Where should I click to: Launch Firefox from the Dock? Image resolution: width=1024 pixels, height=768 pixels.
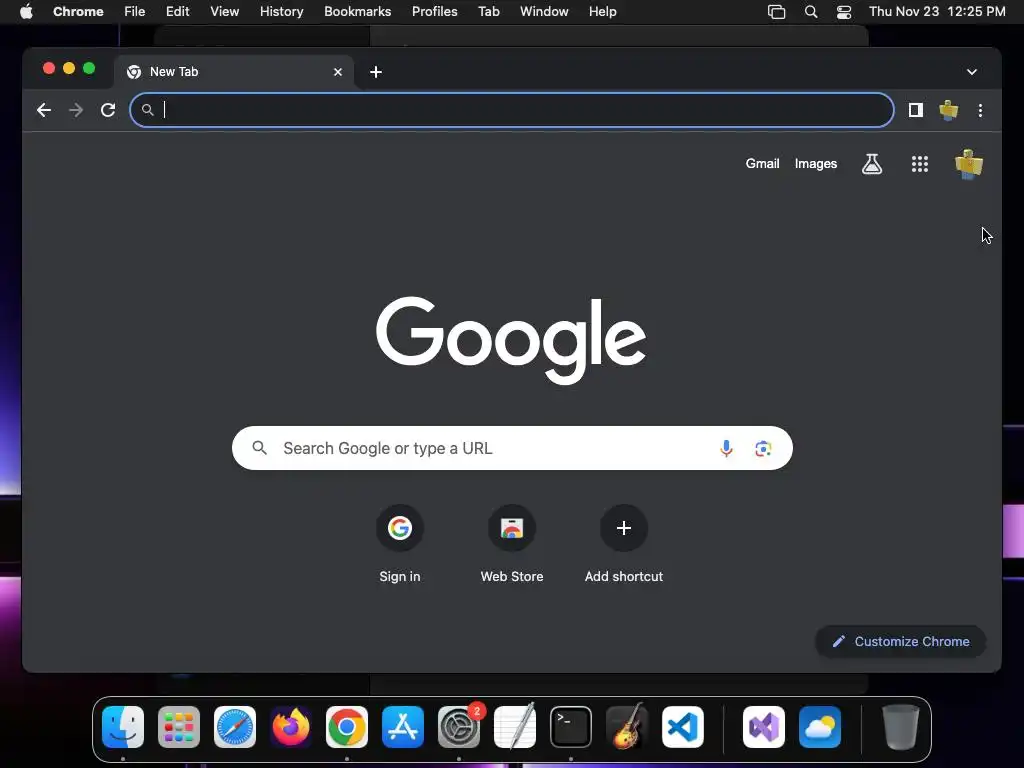coord(291,727)
